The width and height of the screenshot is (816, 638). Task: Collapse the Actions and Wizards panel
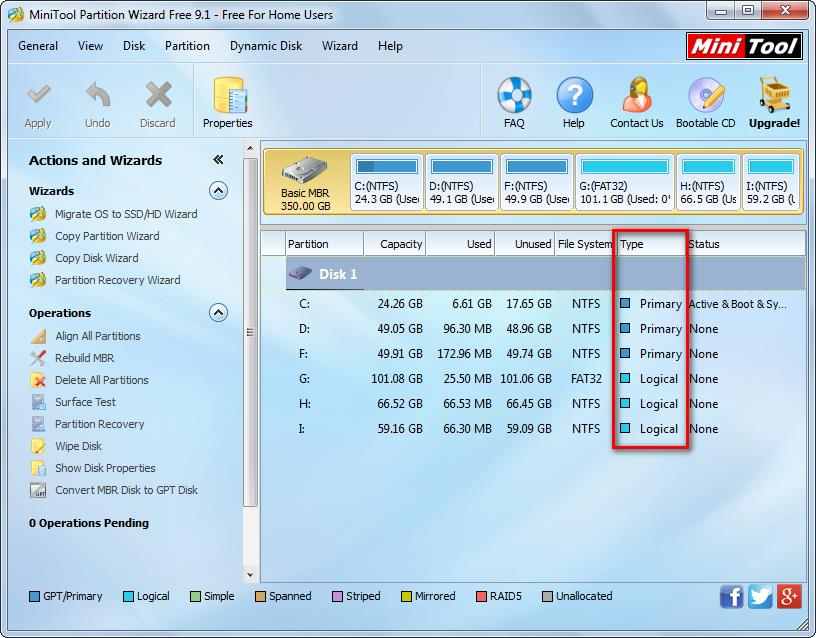point(218,160)
